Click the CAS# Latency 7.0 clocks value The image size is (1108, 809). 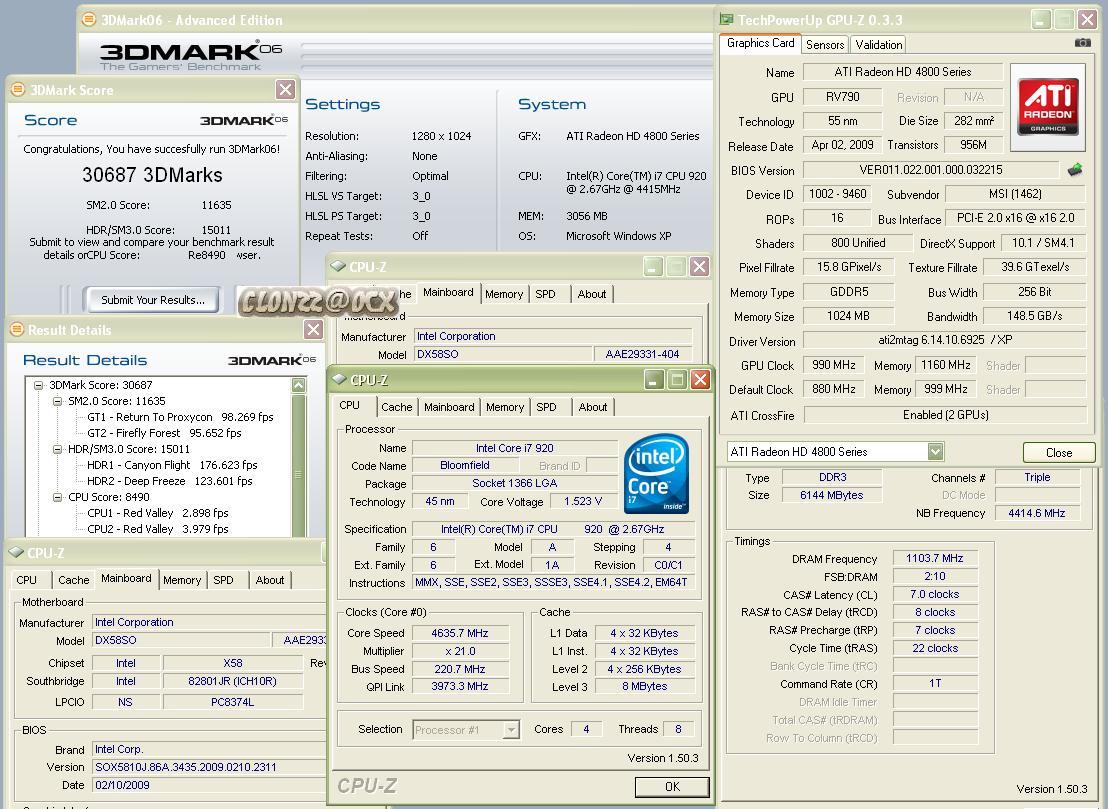click(935, 594)
